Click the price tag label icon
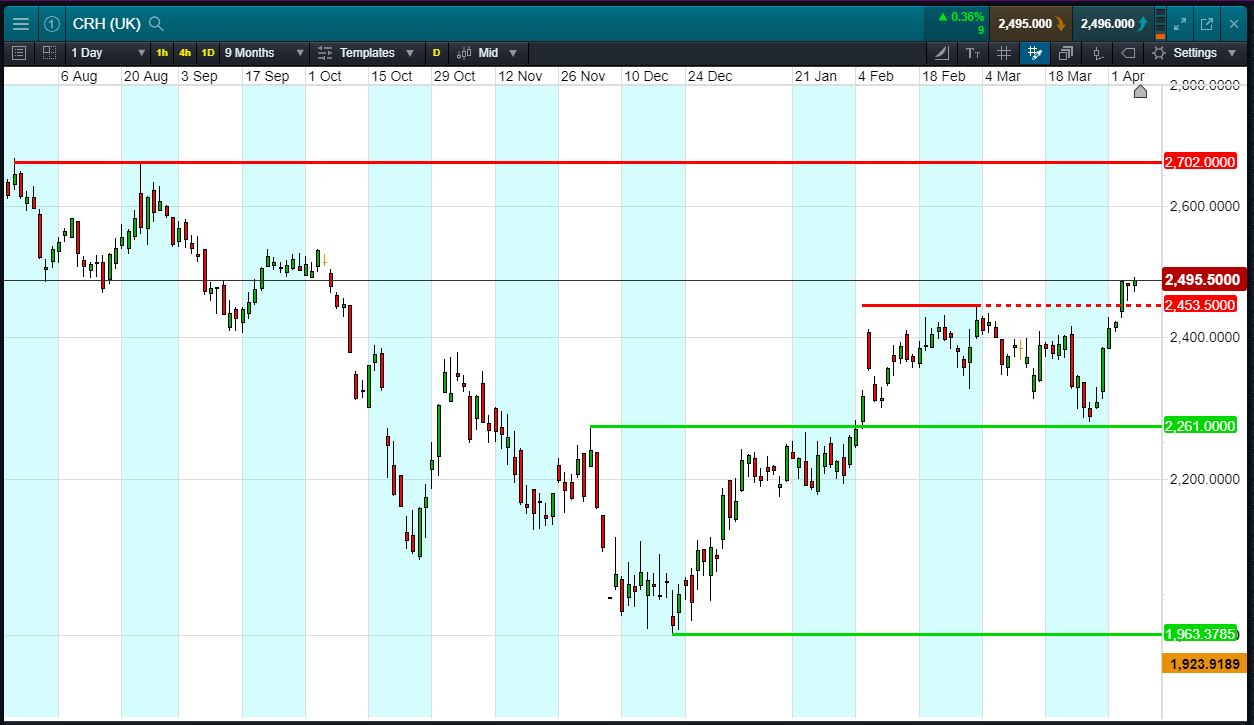The image size is (1254, 725). click(1128, 53)
